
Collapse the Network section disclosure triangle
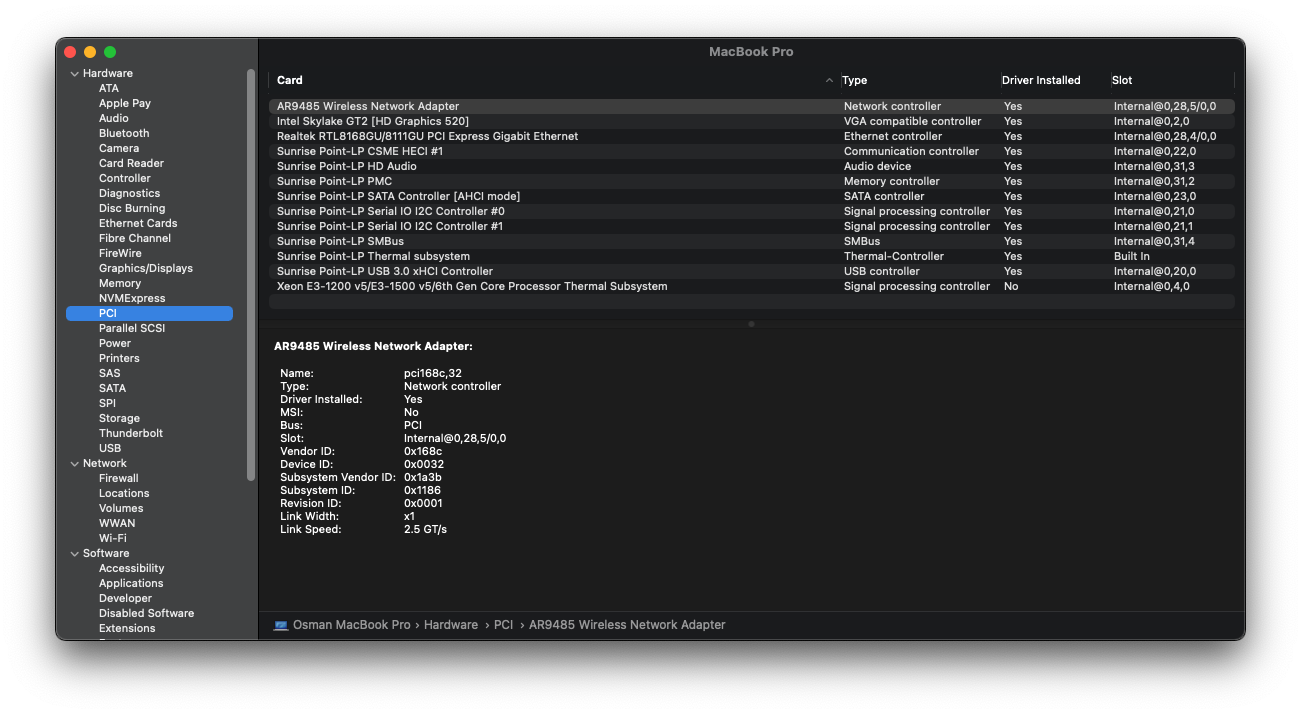pyautogui.click(x=74, y=464)
